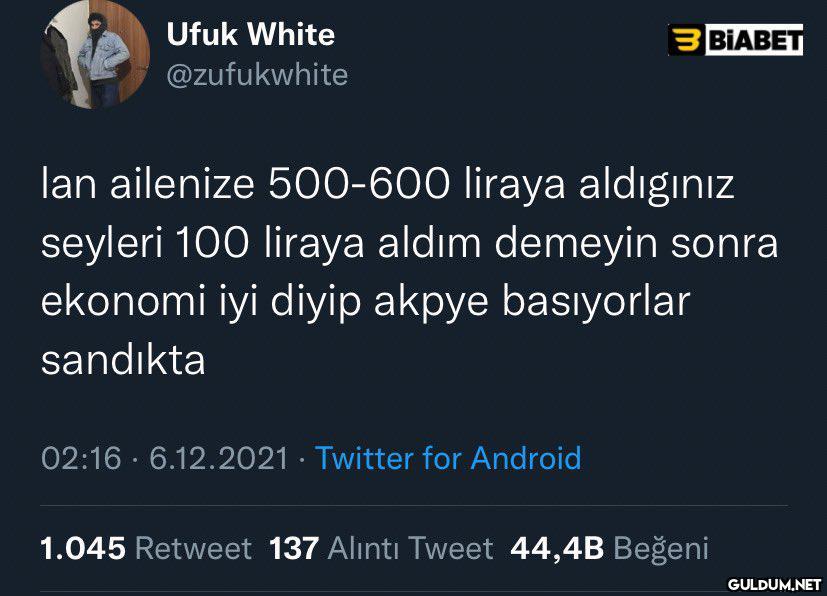Click the word "sandıkta" on the last line

click(x=123, y=361)
